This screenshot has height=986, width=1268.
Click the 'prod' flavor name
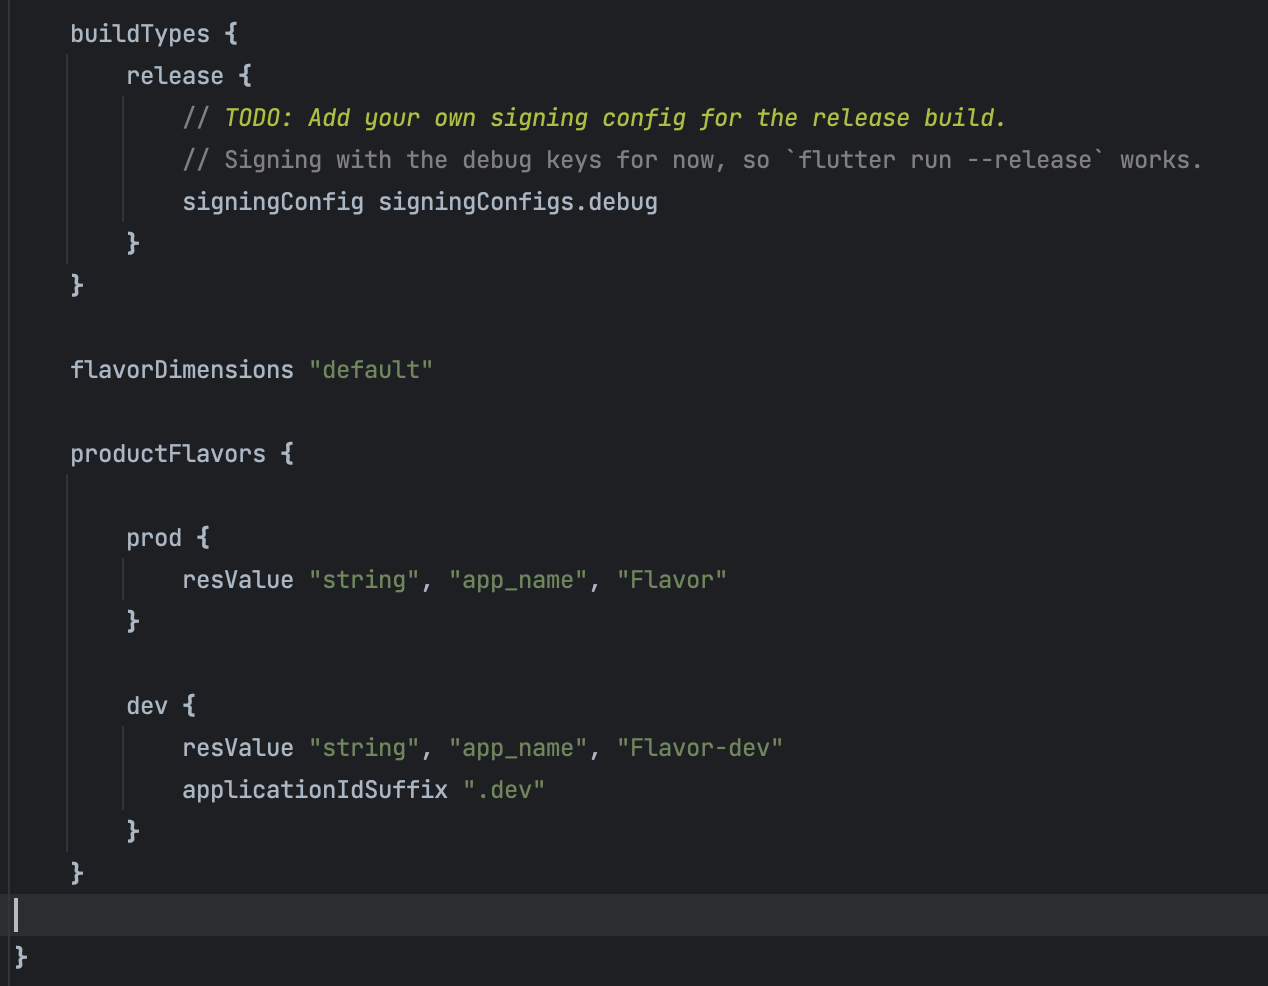154,538
